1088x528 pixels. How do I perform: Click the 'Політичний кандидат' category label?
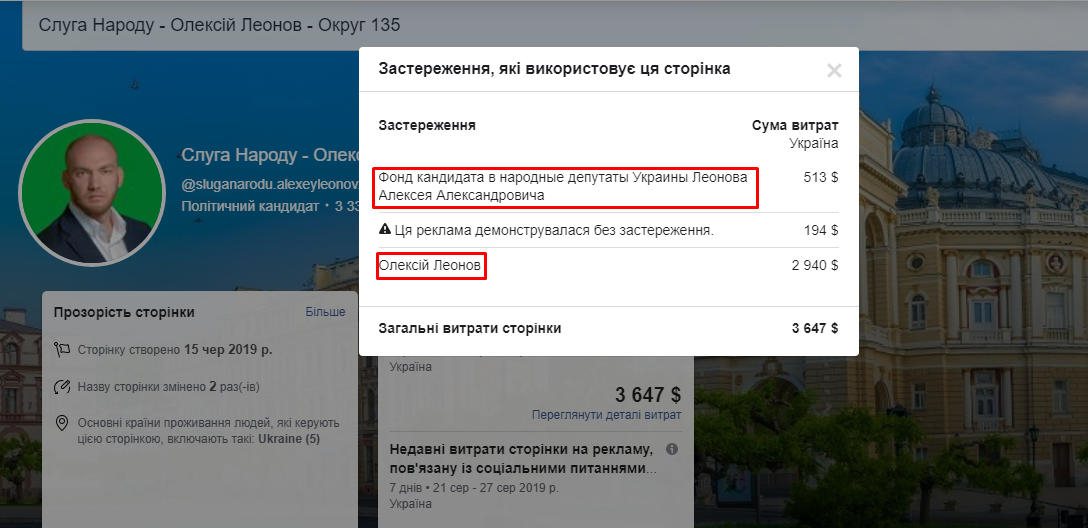coord(250,207)
